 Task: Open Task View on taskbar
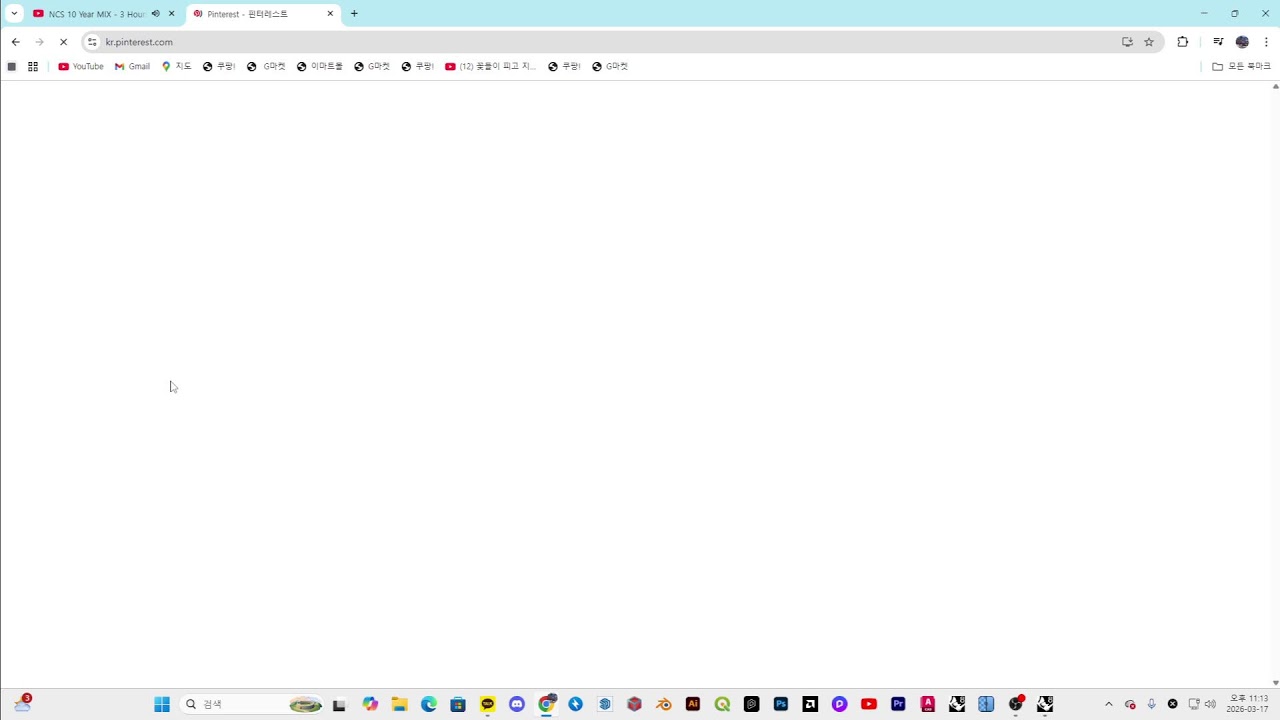click(x=339, y=704)
